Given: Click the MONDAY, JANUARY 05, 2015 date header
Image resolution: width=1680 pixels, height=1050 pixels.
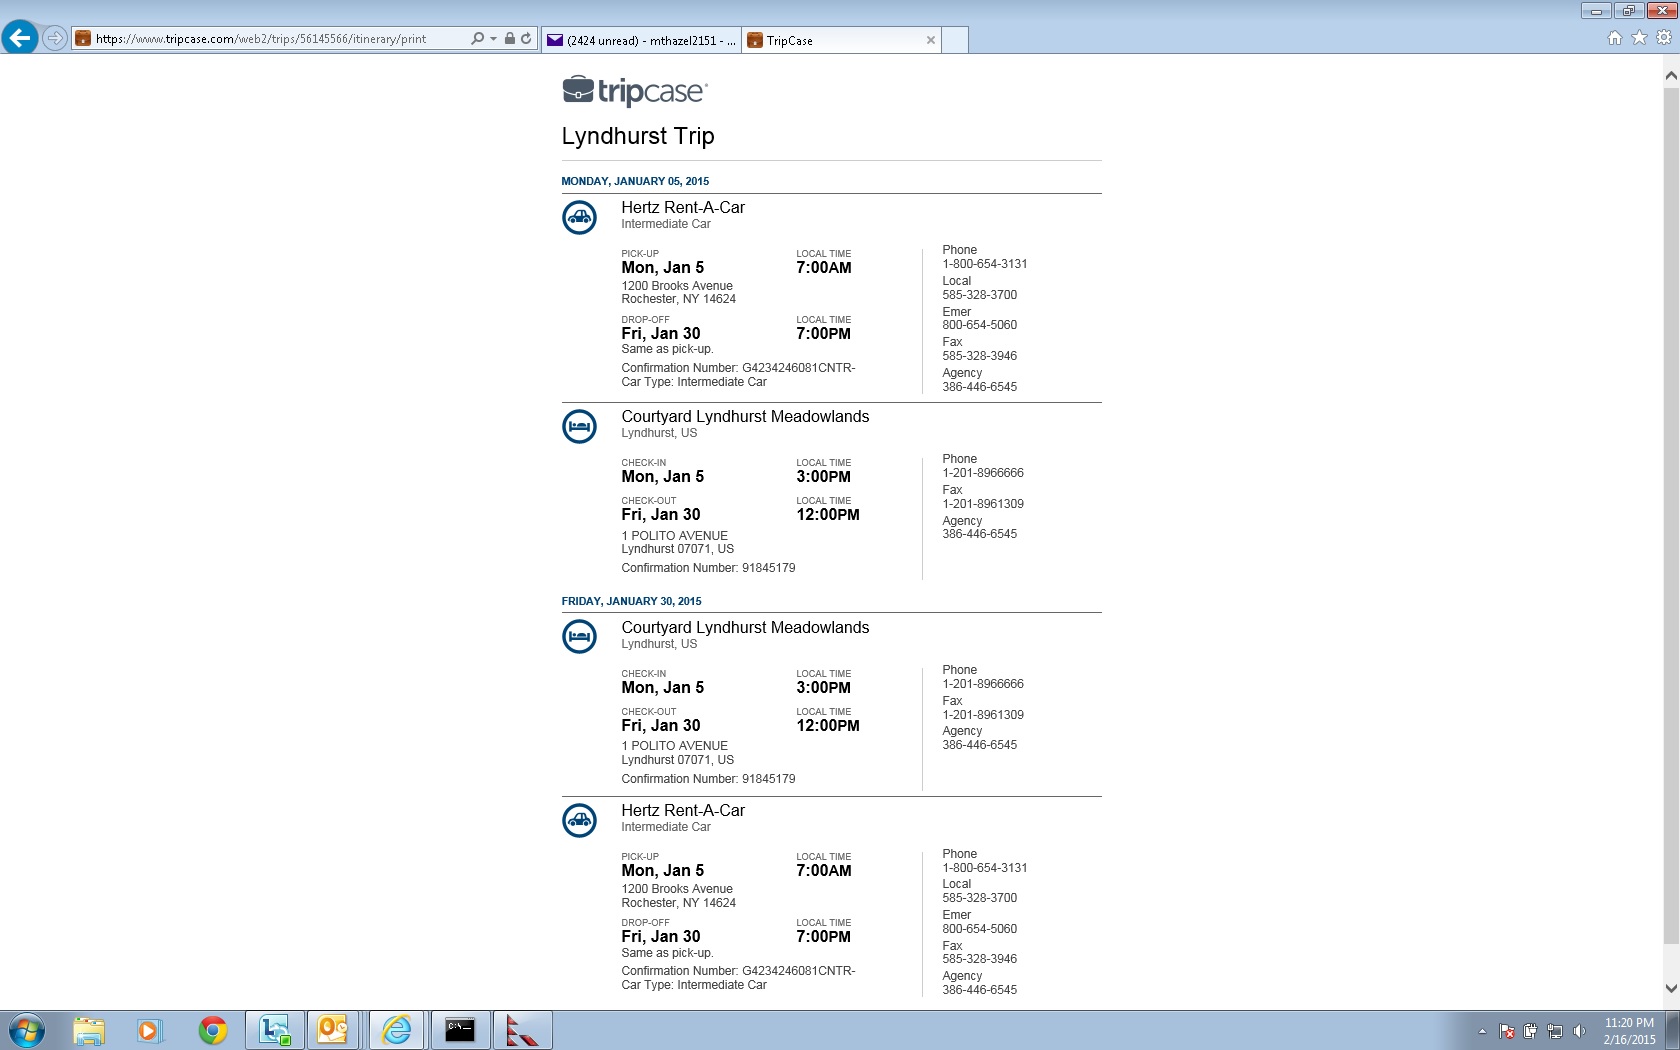Looking at the screenshot, I should 635,181.
